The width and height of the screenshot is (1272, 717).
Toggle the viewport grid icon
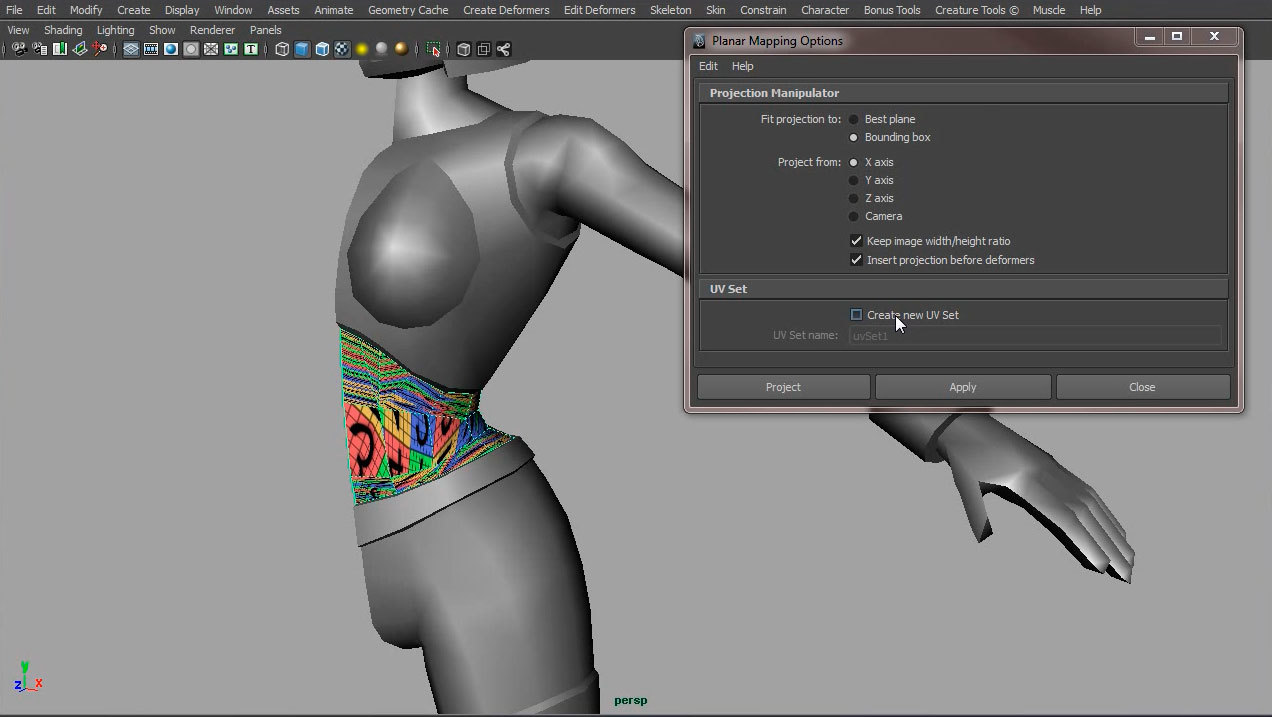[x=131, y=49]
